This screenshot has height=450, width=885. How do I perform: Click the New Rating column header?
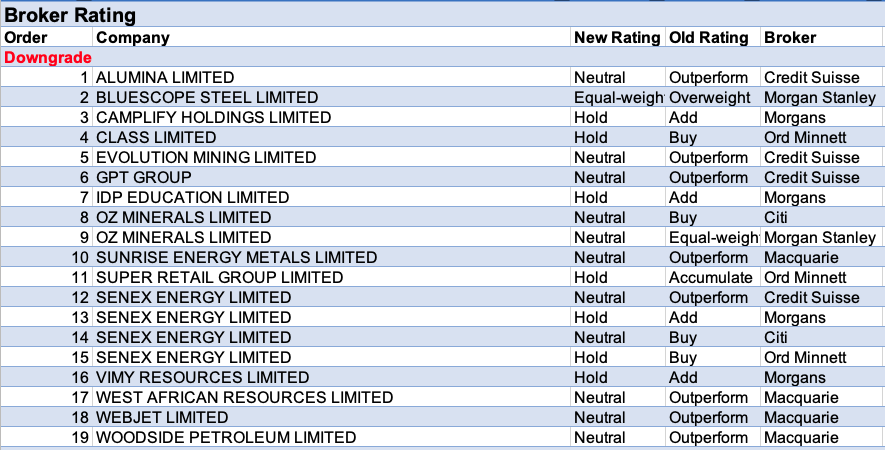(x=617, y=37)
